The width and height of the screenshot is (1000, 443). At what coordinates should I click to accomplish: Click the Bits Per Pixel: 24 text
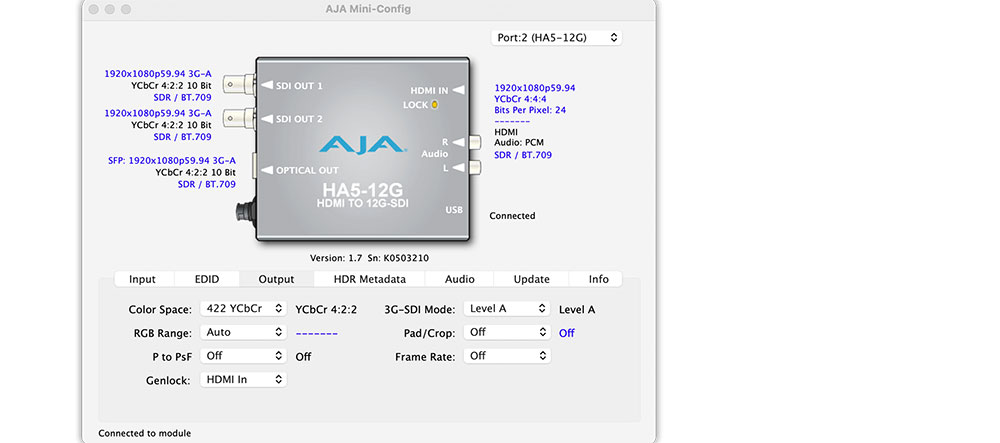click(530, 110)
